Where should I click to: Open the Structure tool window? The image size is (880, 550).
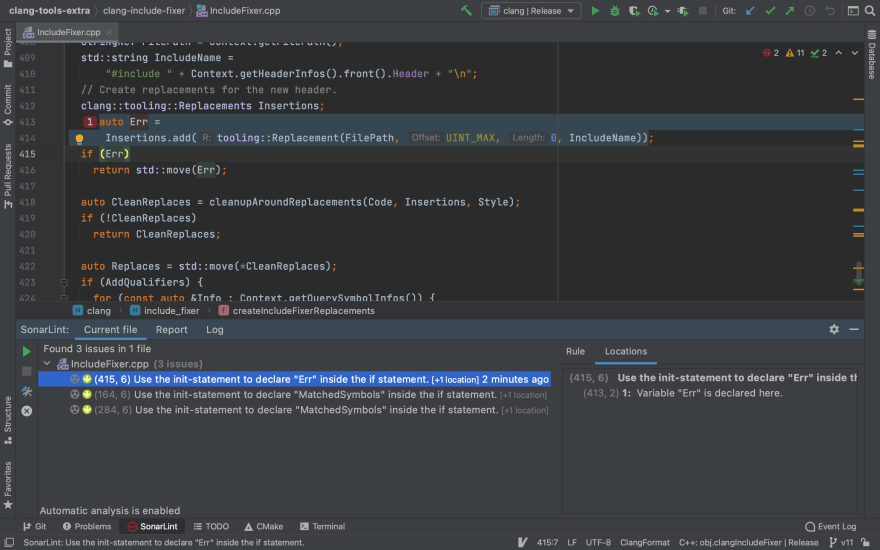(8, 420)
